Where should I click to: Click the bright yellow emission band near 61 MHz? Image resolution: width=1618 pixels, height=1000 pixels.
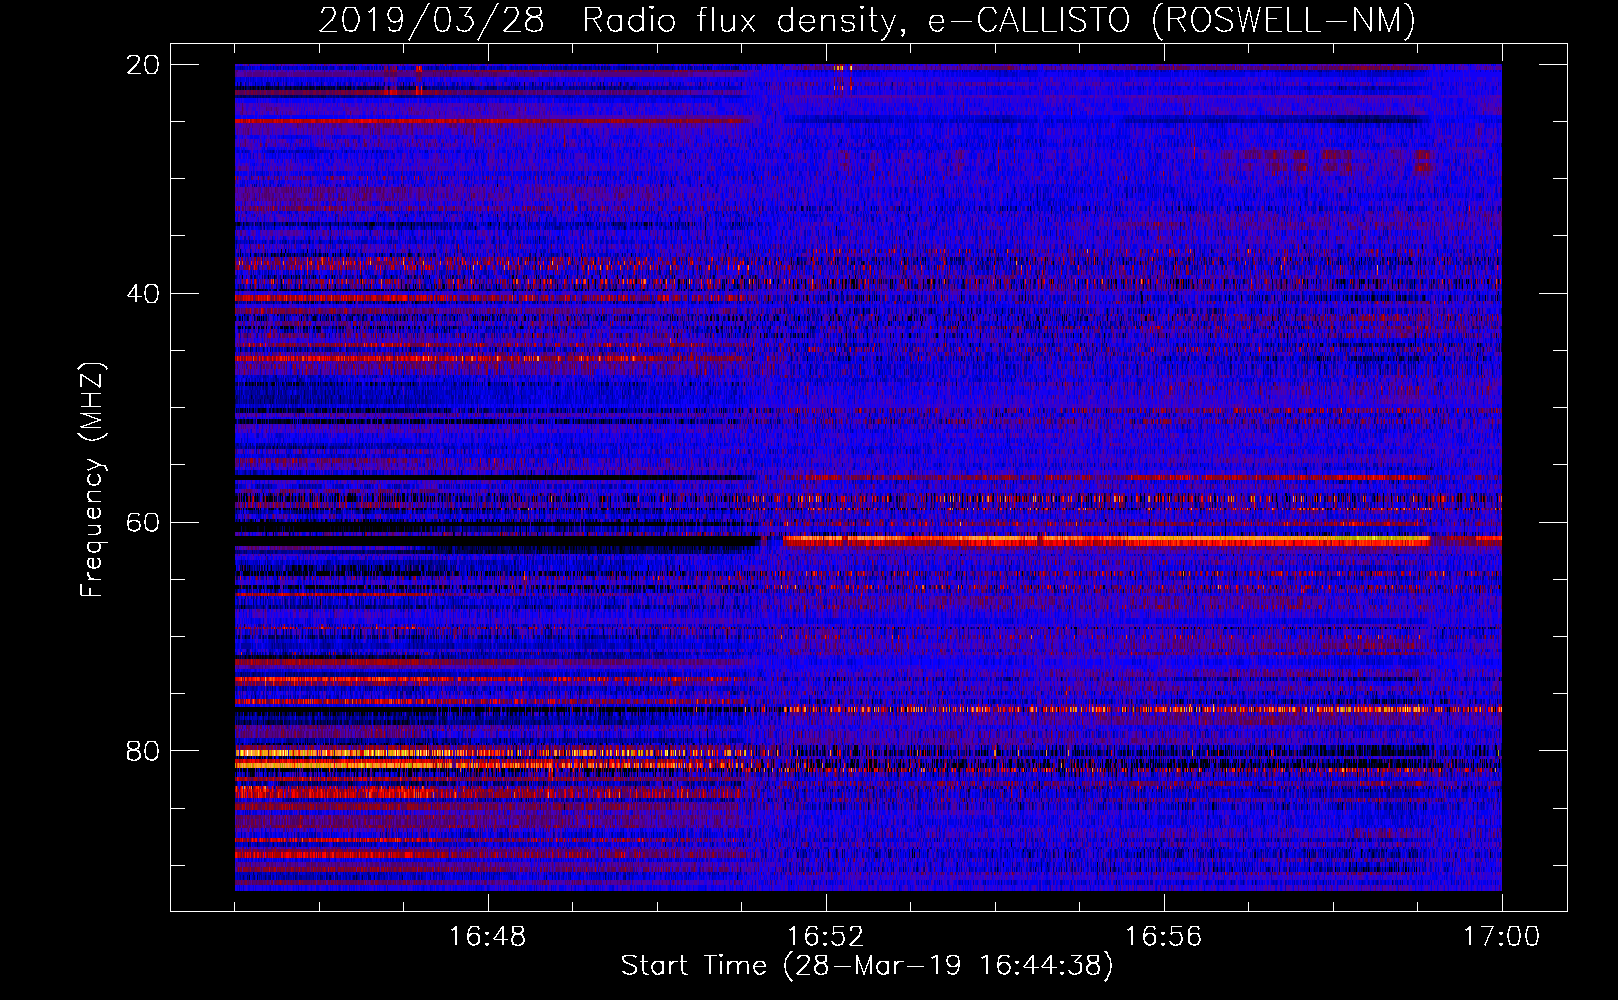(1107, 540)
